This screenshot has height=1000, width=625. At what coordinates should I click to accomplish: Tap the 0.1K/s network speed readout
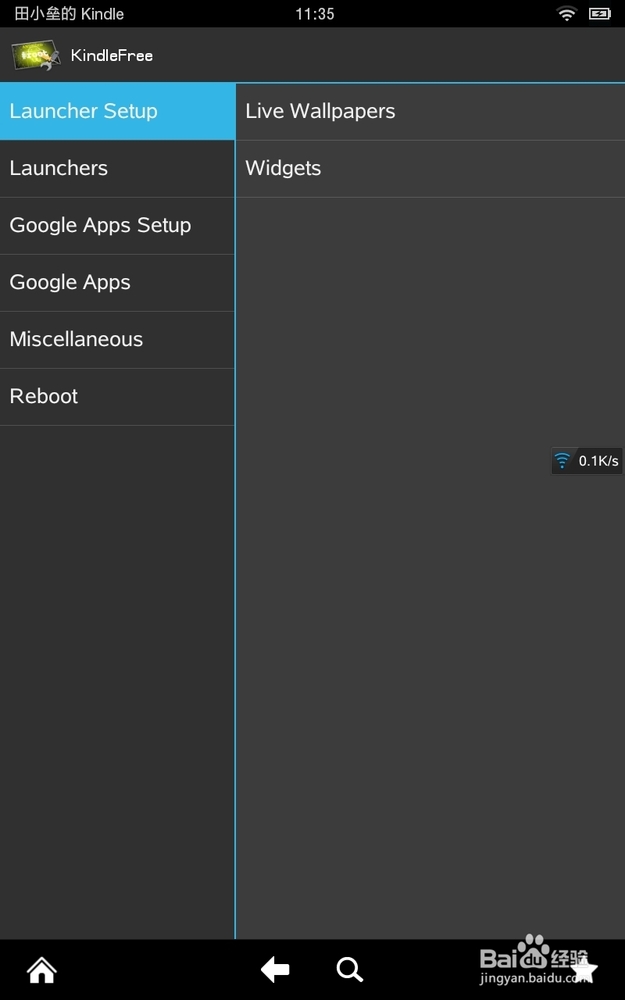pos(599,461)
